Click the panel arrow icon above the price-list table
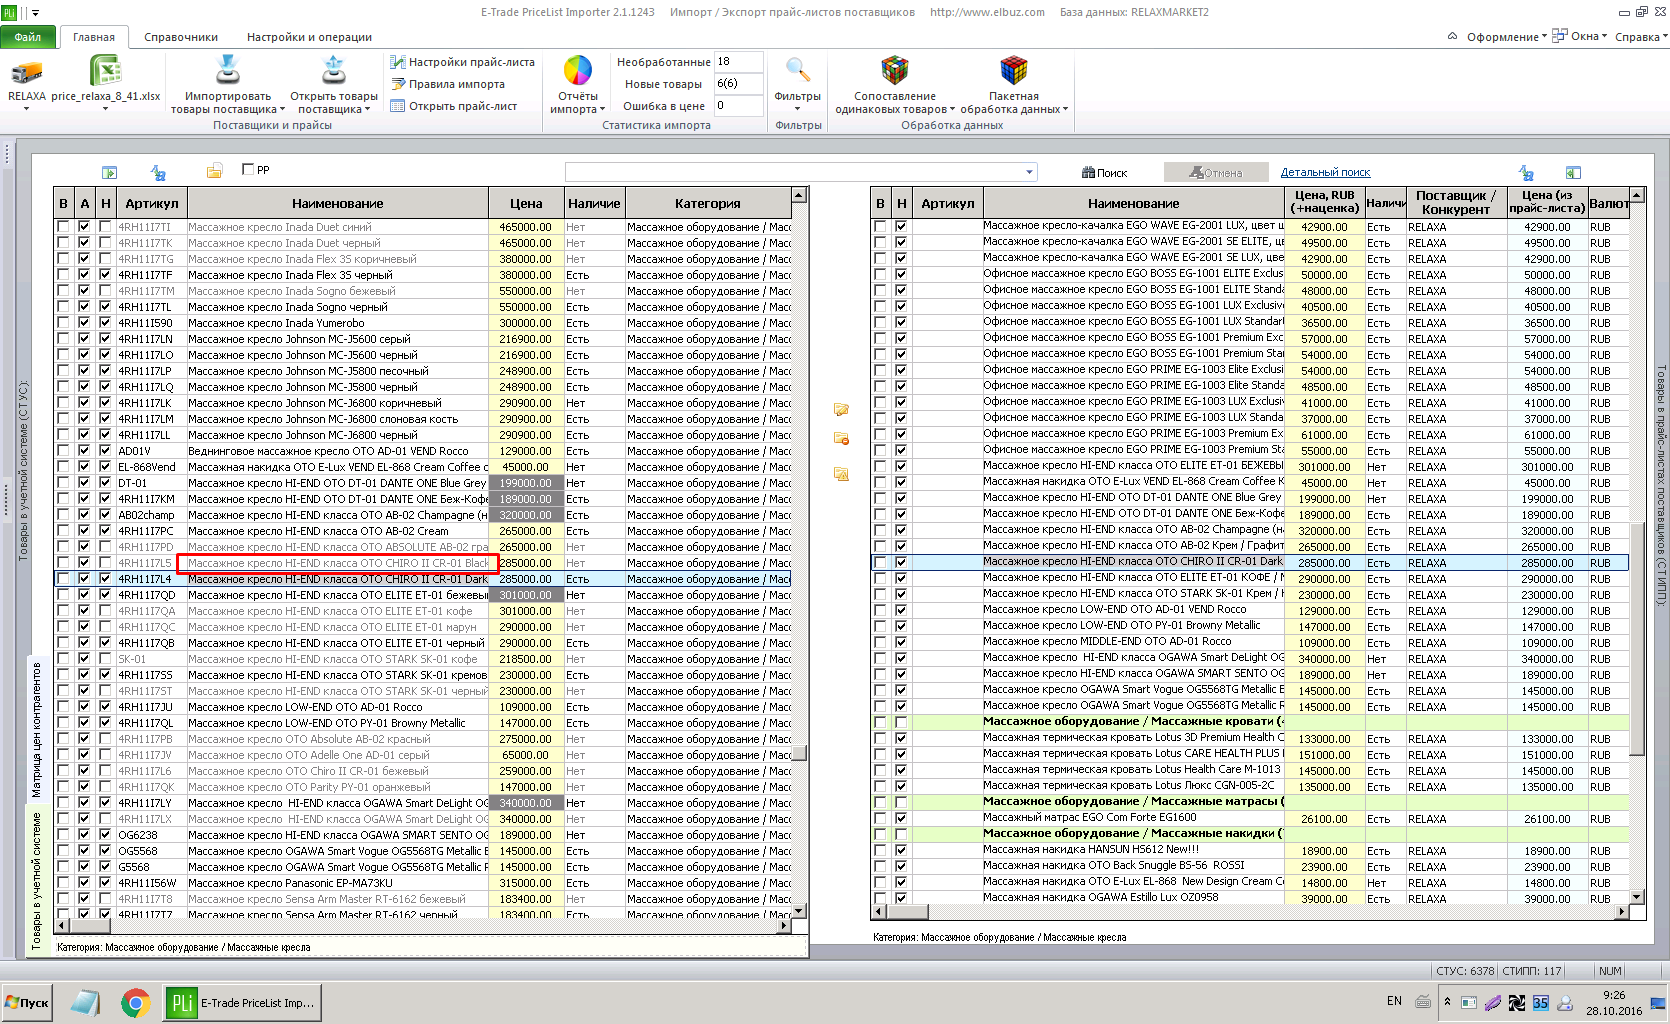This screenshot has width=1670, height=1024. [1573, 172]
